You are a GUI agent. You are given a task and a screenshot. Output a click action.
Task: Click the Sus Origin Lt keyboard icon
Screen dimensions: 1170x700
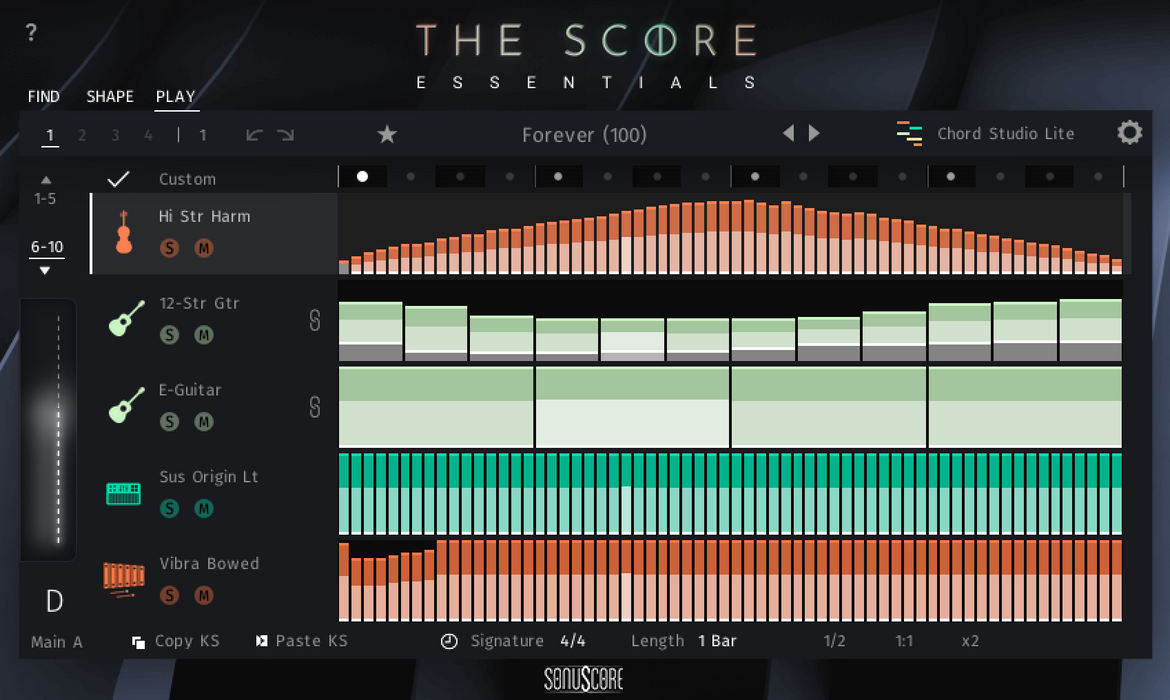click(x=122, y=491)
